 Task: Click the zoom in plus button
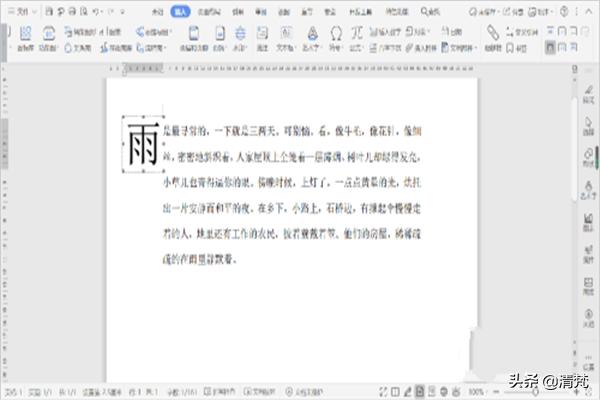576,392
